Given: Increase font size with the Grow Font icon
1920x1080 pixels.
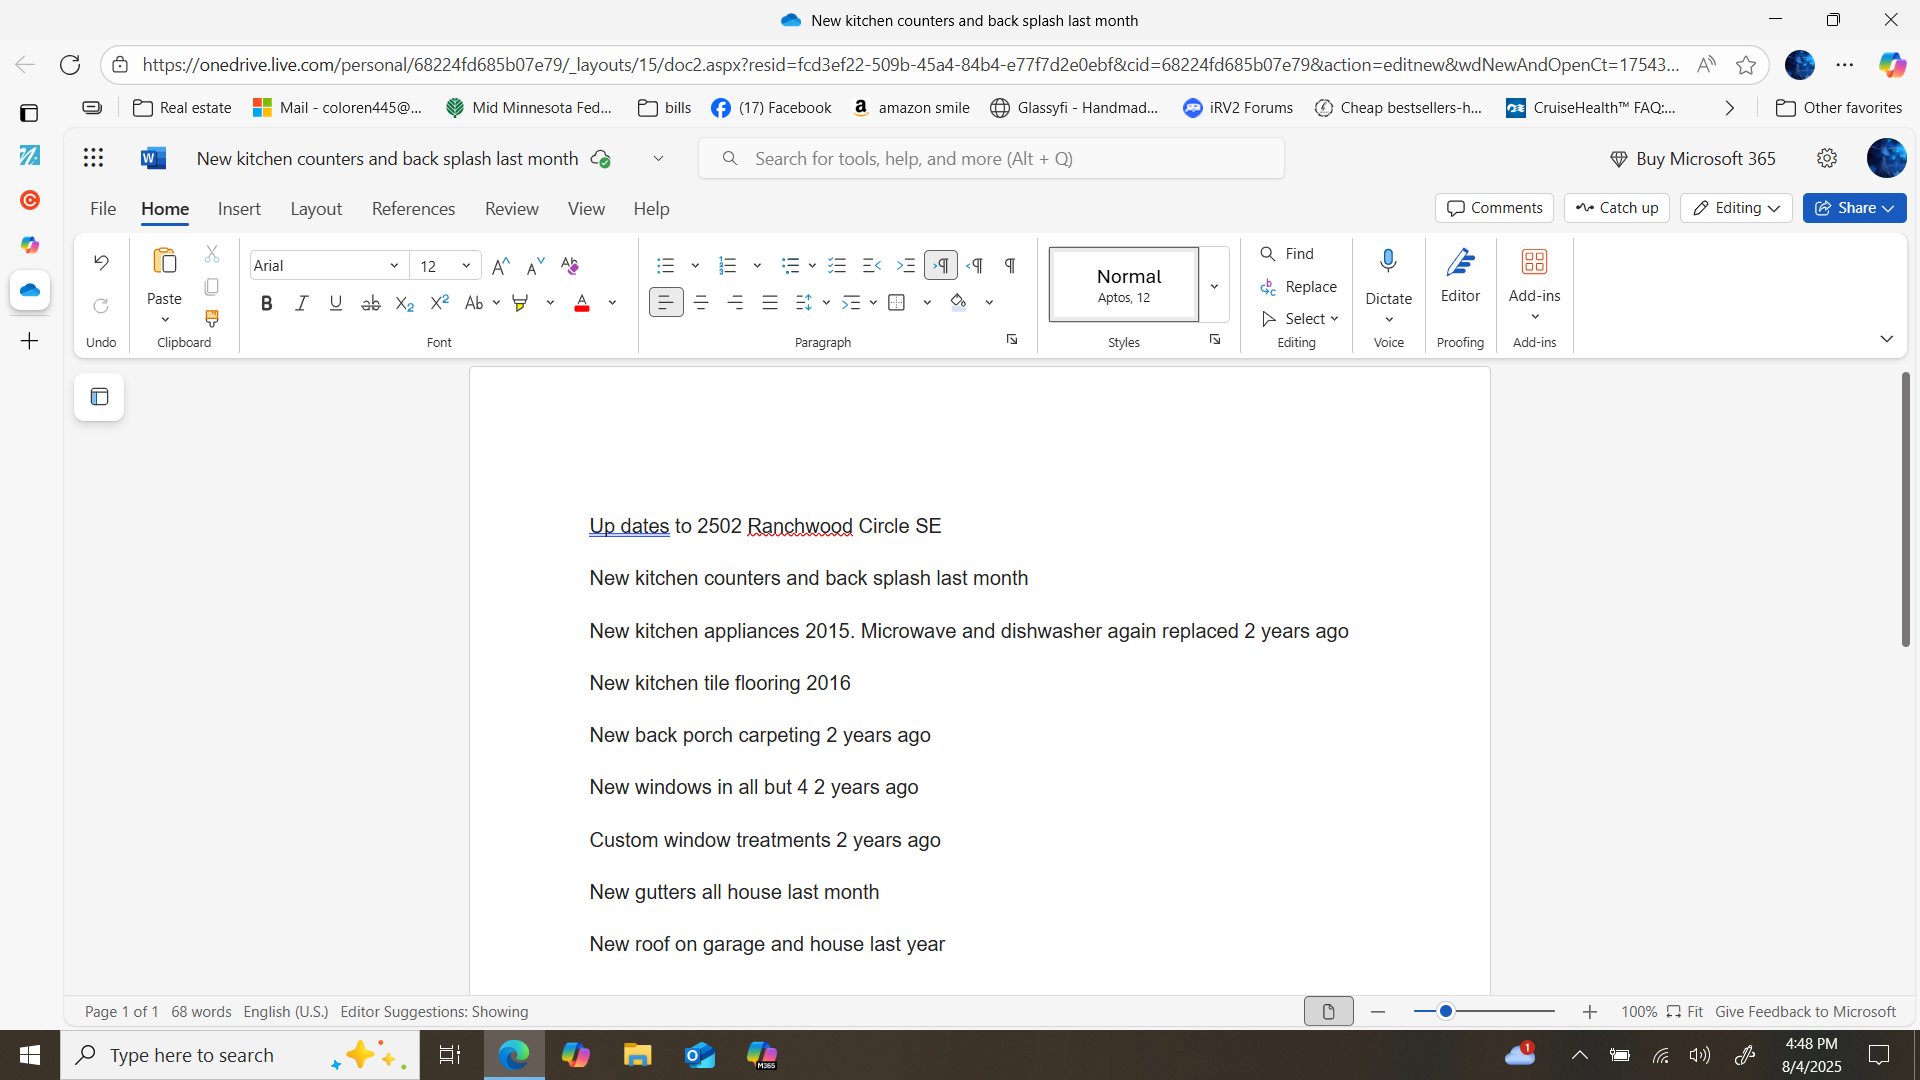Looking at the screenshot, I should pyautogui.click(x=501, y=265).
